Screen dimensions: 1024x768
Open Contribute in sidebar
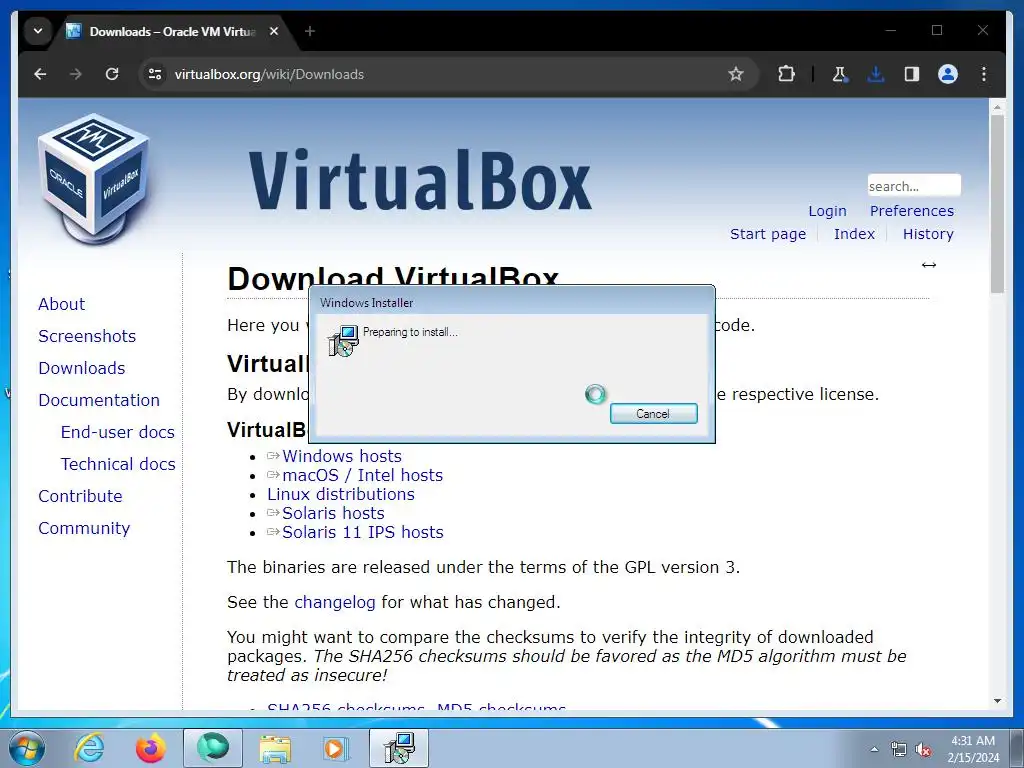[80, 496]
